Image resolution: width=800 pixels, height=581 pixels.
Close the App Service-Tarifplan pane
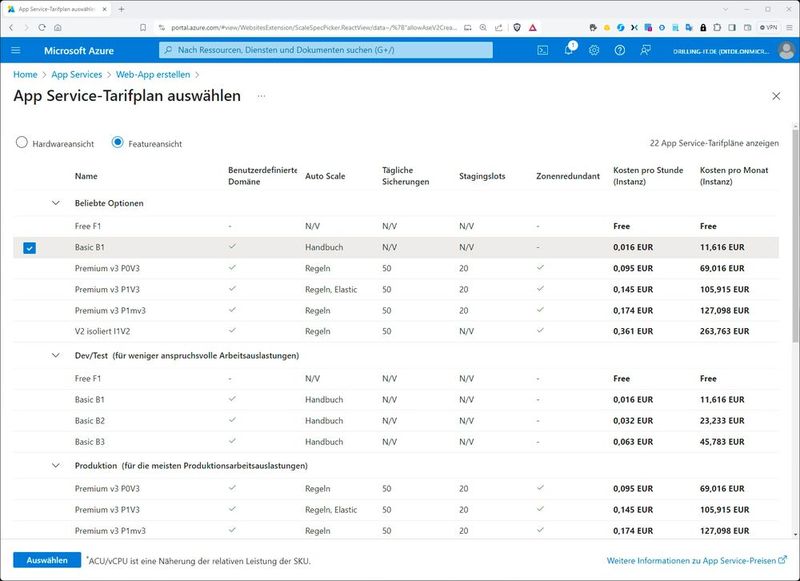[776, 96]
